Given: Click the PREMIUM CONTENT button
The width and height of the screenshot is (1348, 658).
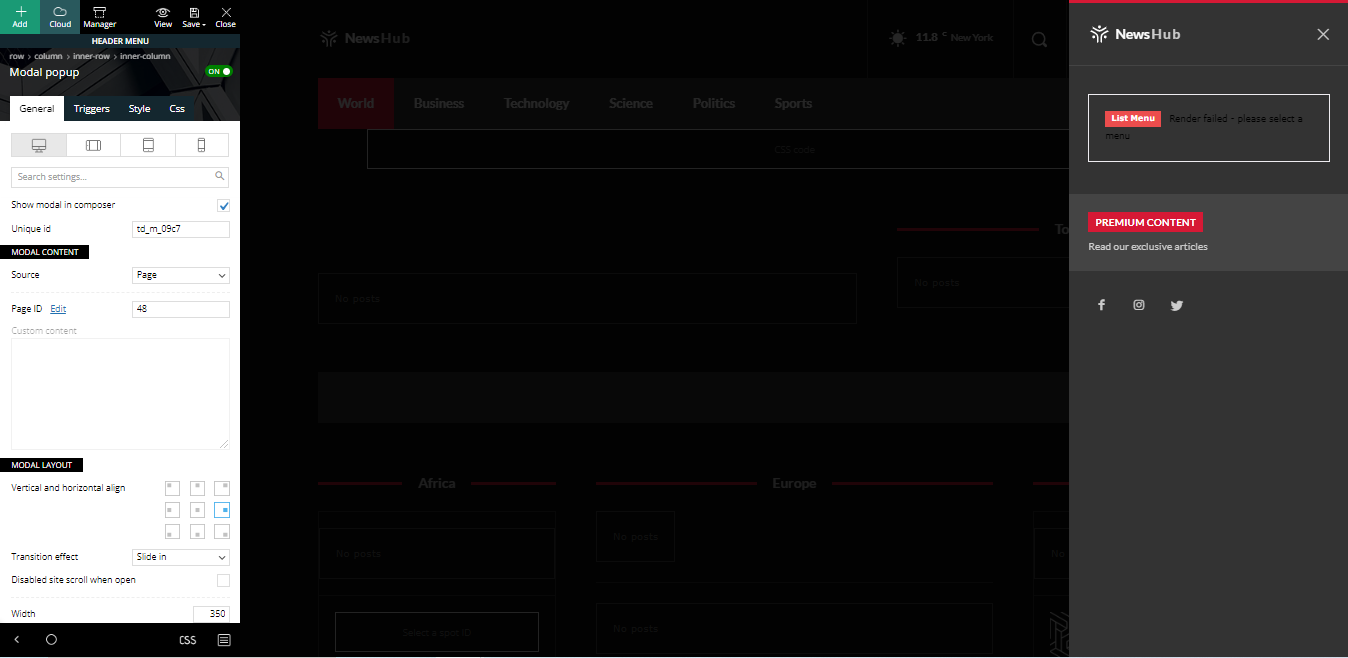Looking at the screenshot, I should tap(1145, 222).
